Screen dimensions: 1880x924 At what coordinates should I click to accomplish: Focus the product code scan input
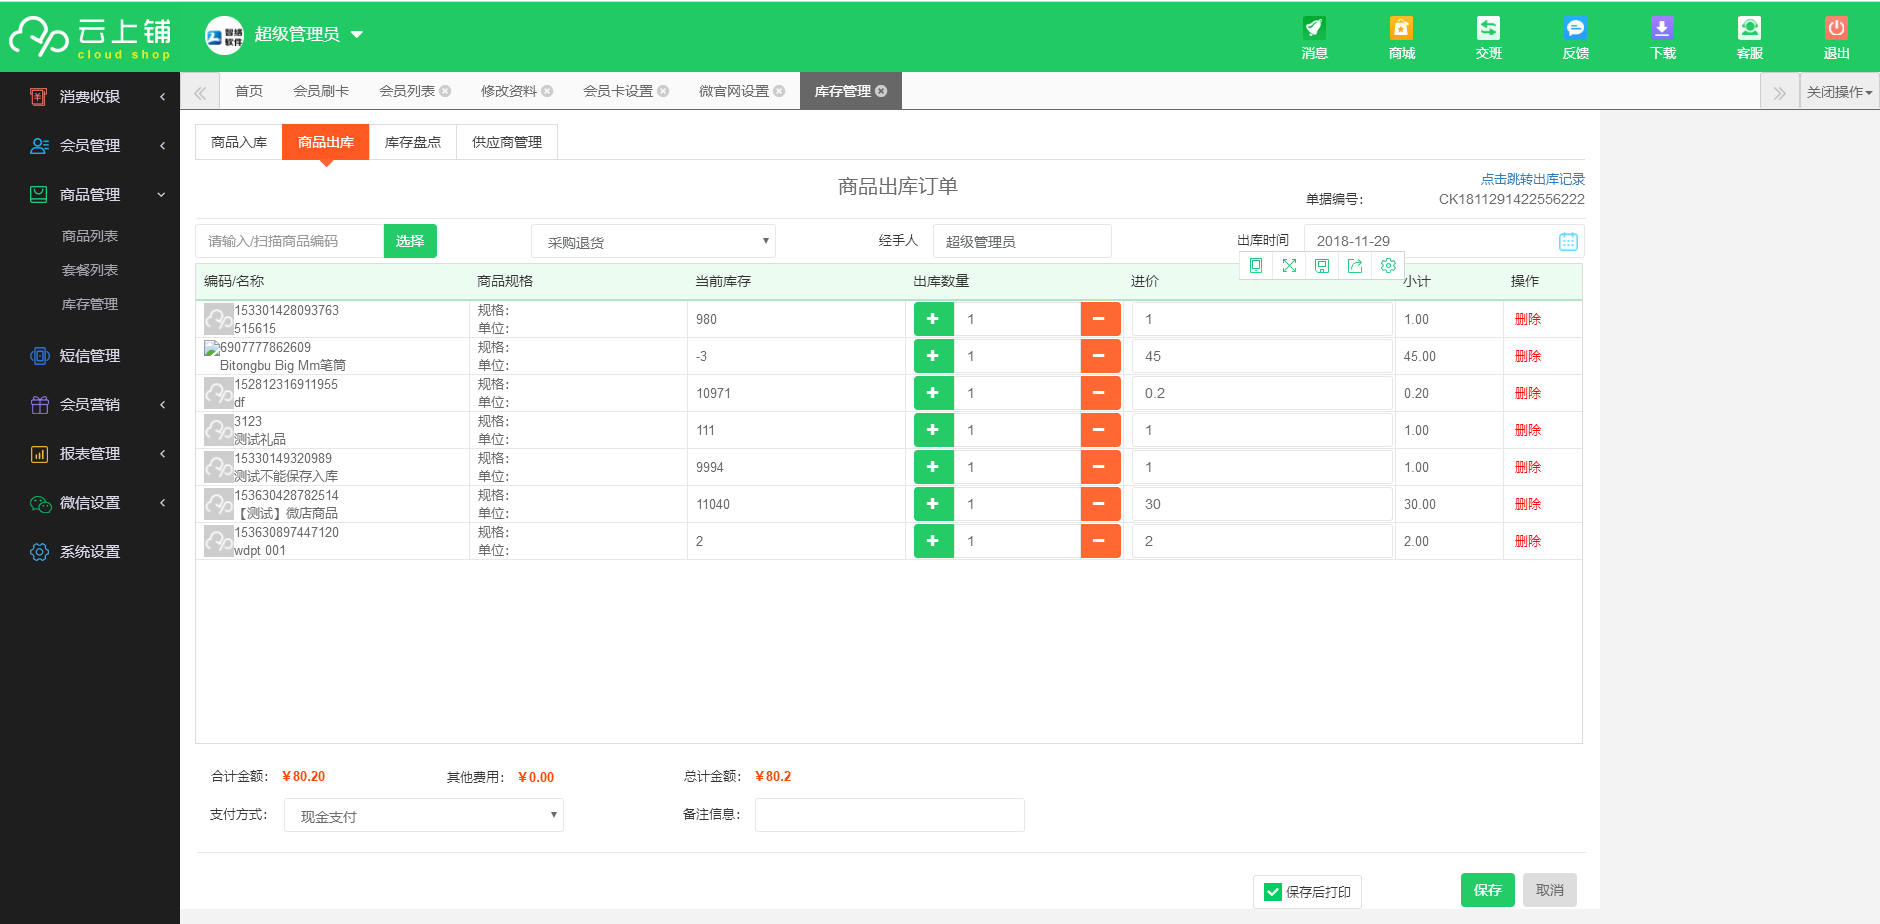290,241
